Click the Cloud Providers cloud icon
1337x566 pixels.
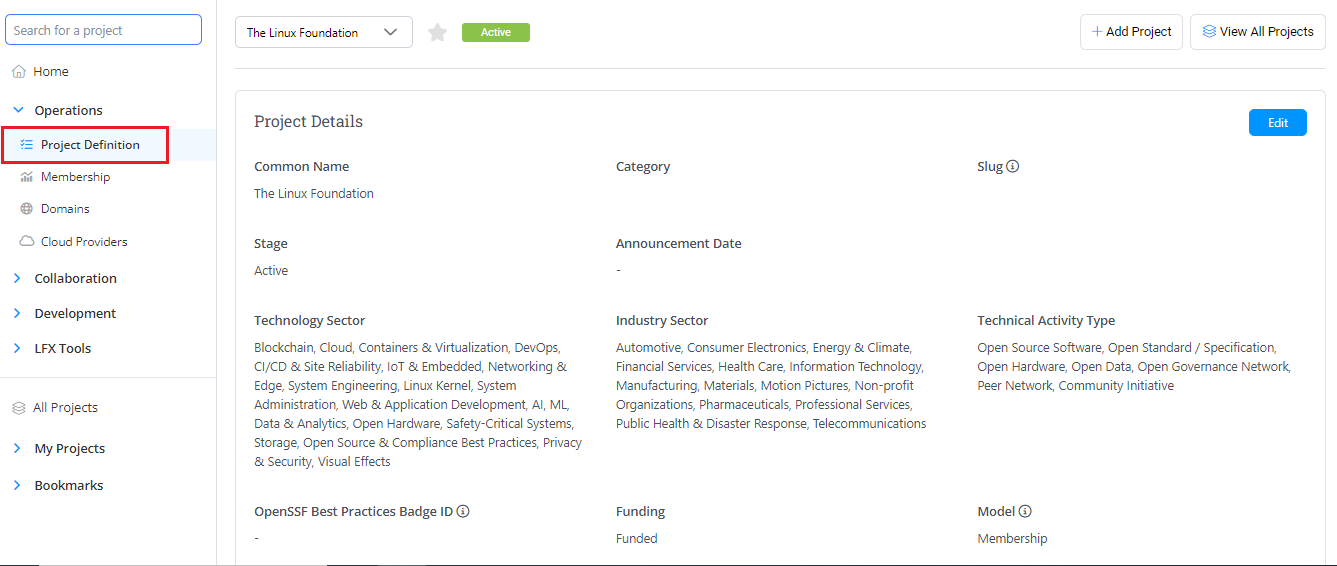click(x=27, y=242)
